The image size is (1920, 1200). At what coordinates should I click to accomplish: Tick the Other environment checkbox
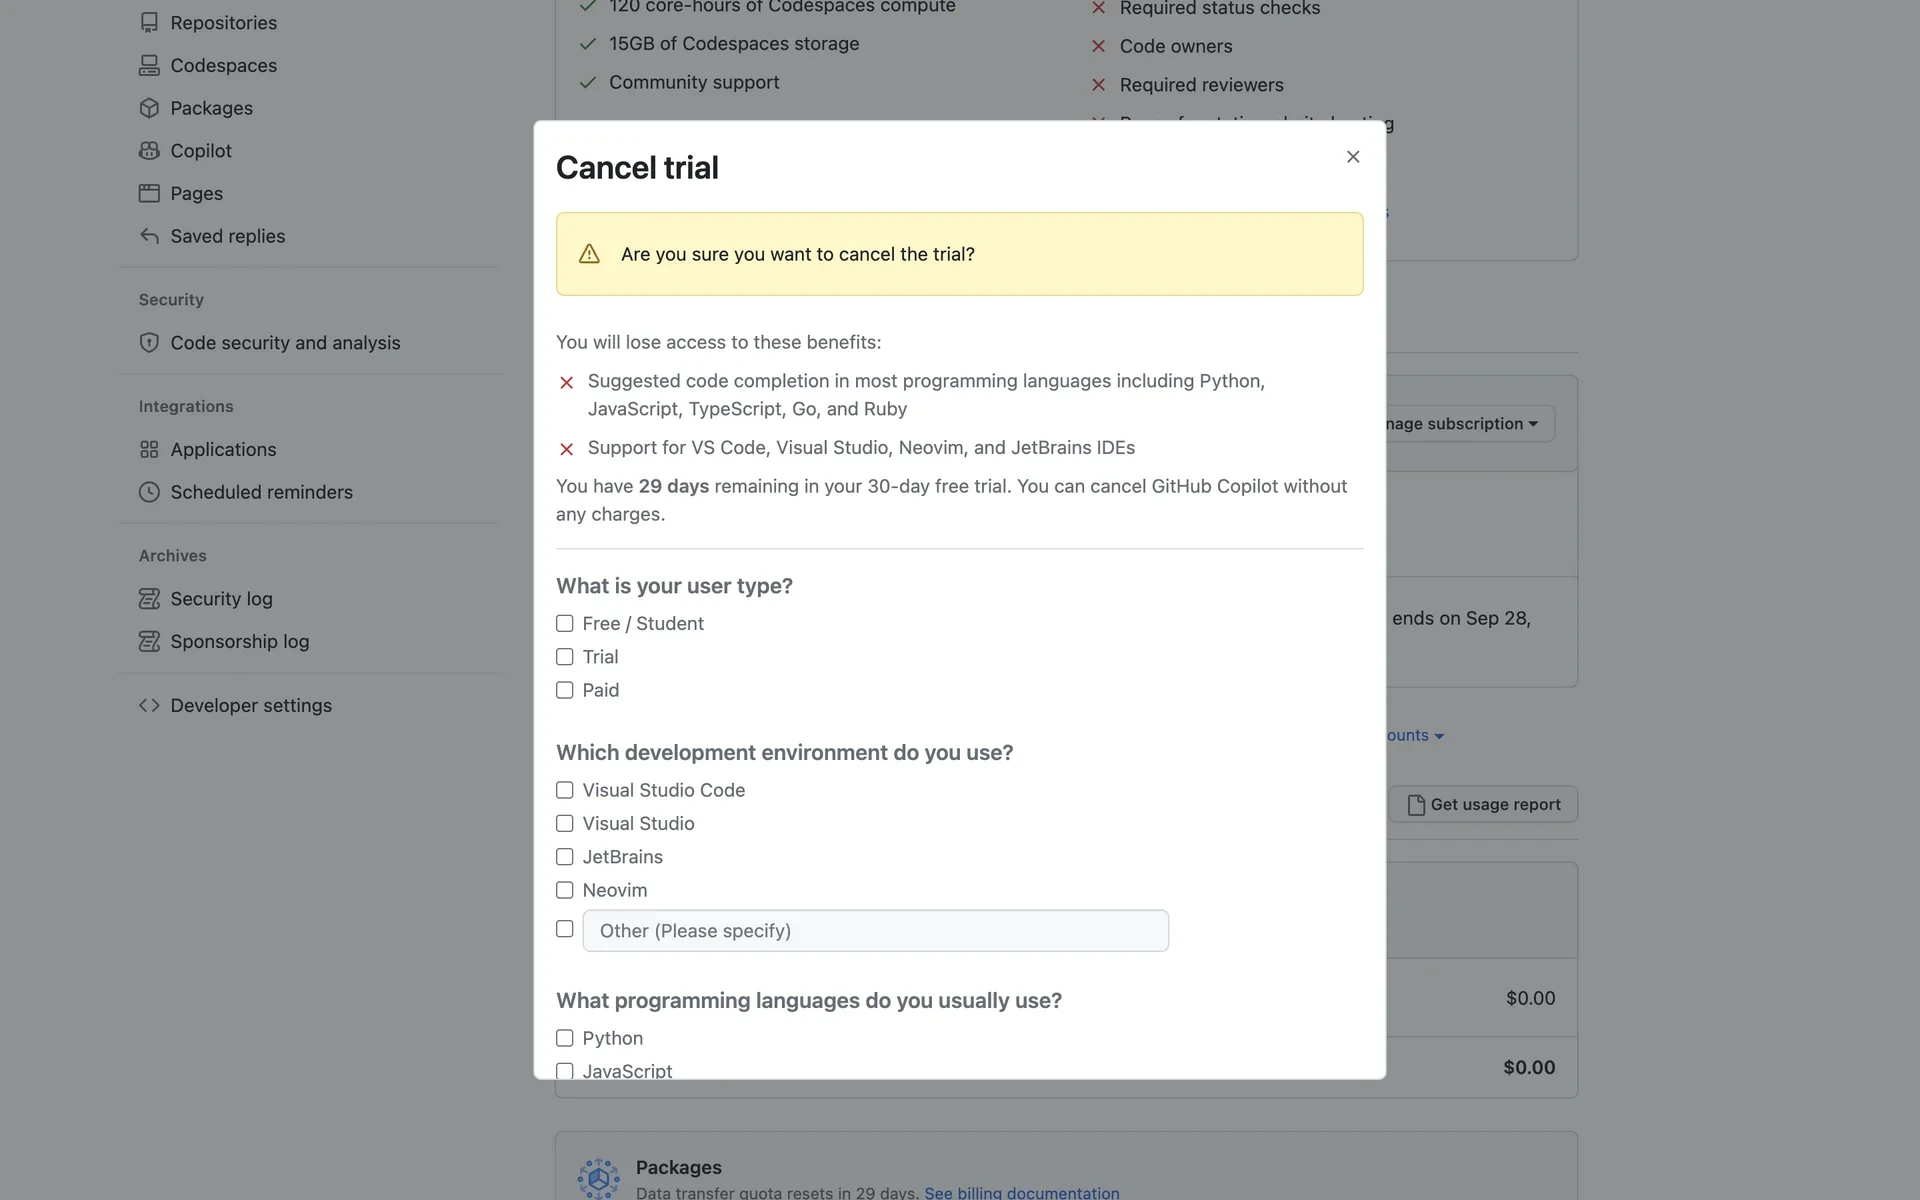(x=565, y=929)
